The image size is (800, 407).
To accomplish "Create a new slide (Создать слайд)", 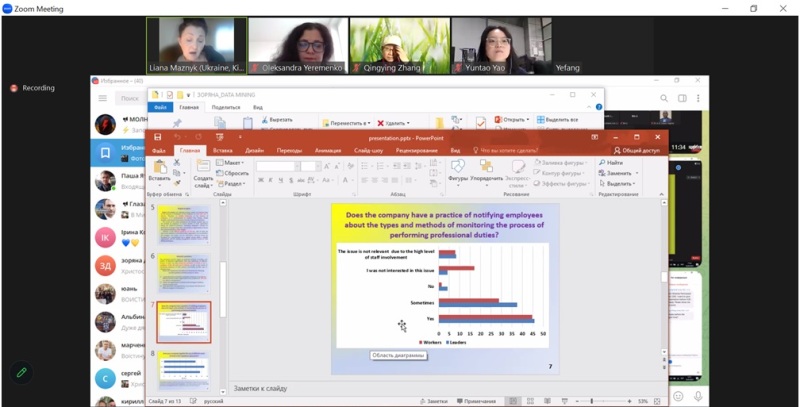I will tap(203, 173).
